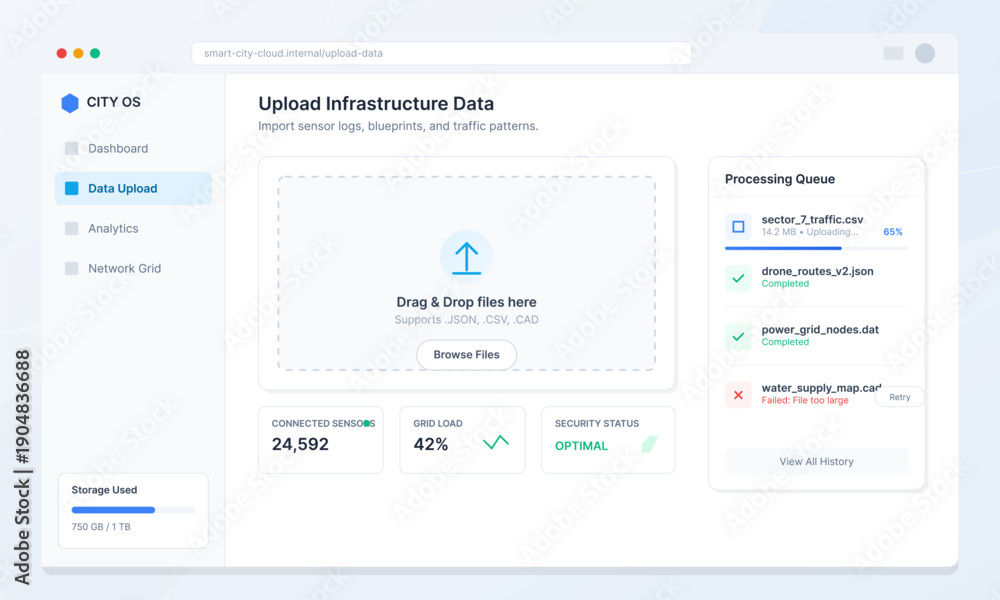Click the green check for drone_routes_v2.json
Image resolution: width=1000 pixels, height=600 pixels.
[738, 278]
